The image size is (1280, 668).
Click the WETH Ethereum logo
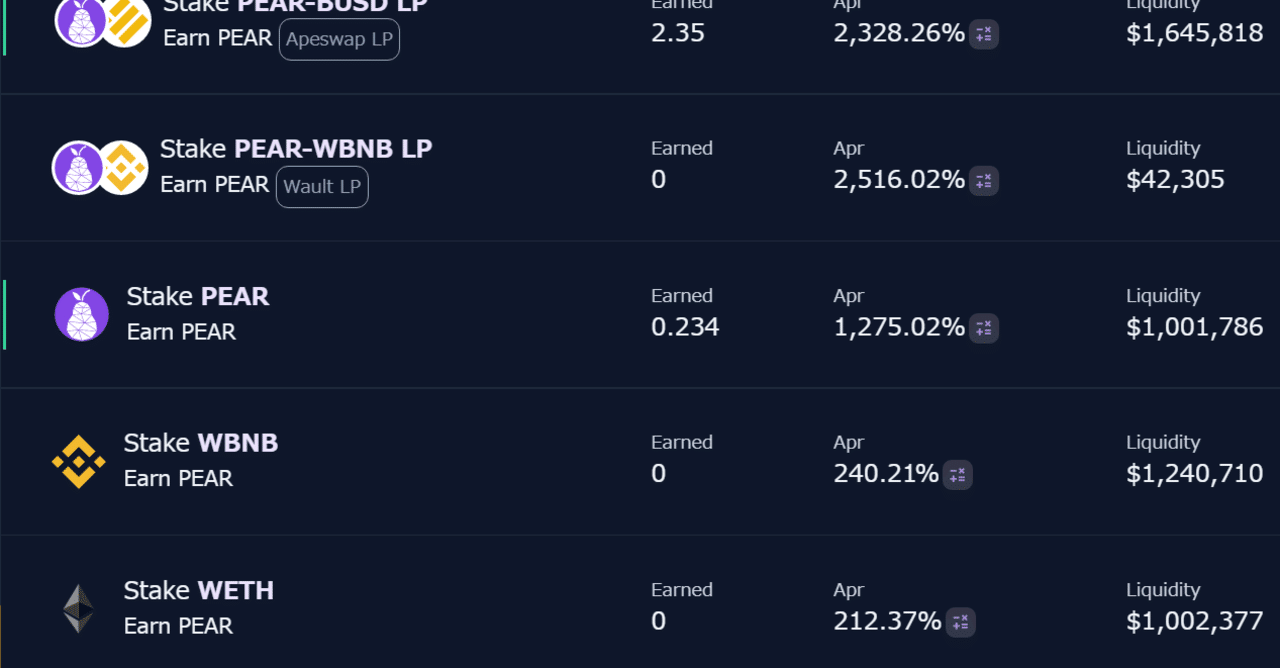(x=78, y=608)
